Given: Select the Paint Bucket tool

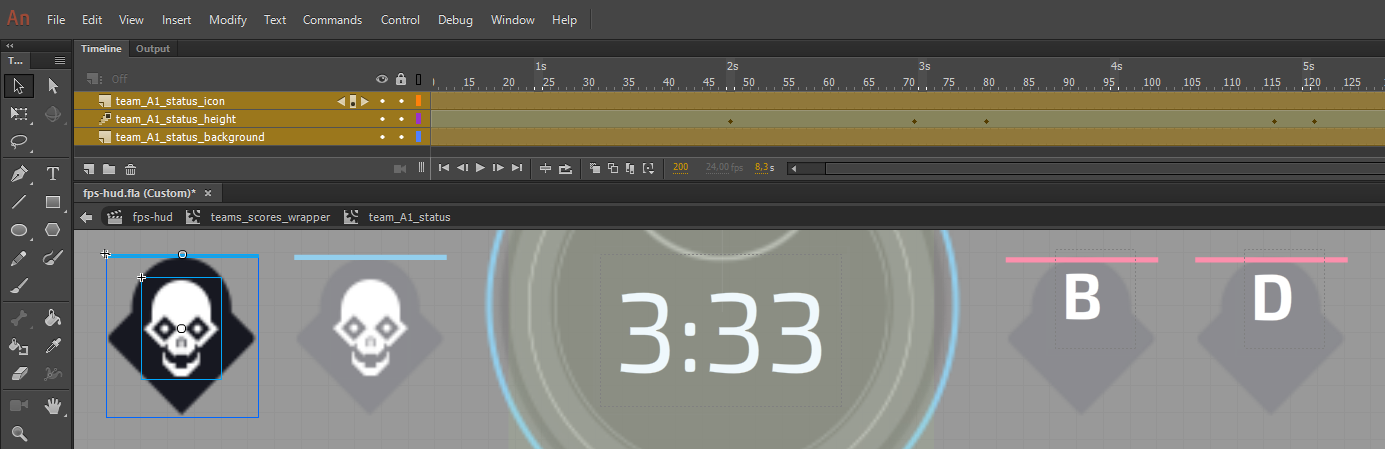Looking at the screenshot, I should pos(53,319).
